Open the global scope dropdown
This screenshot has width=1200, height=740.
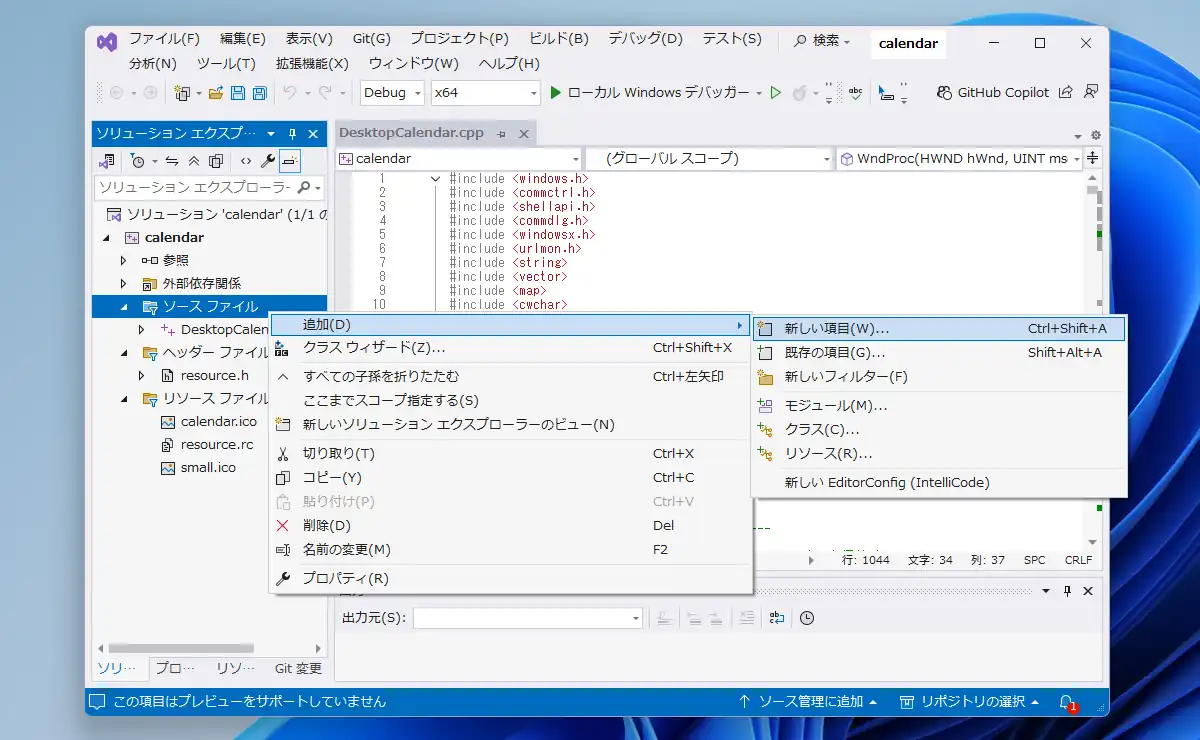click(710, 158)
